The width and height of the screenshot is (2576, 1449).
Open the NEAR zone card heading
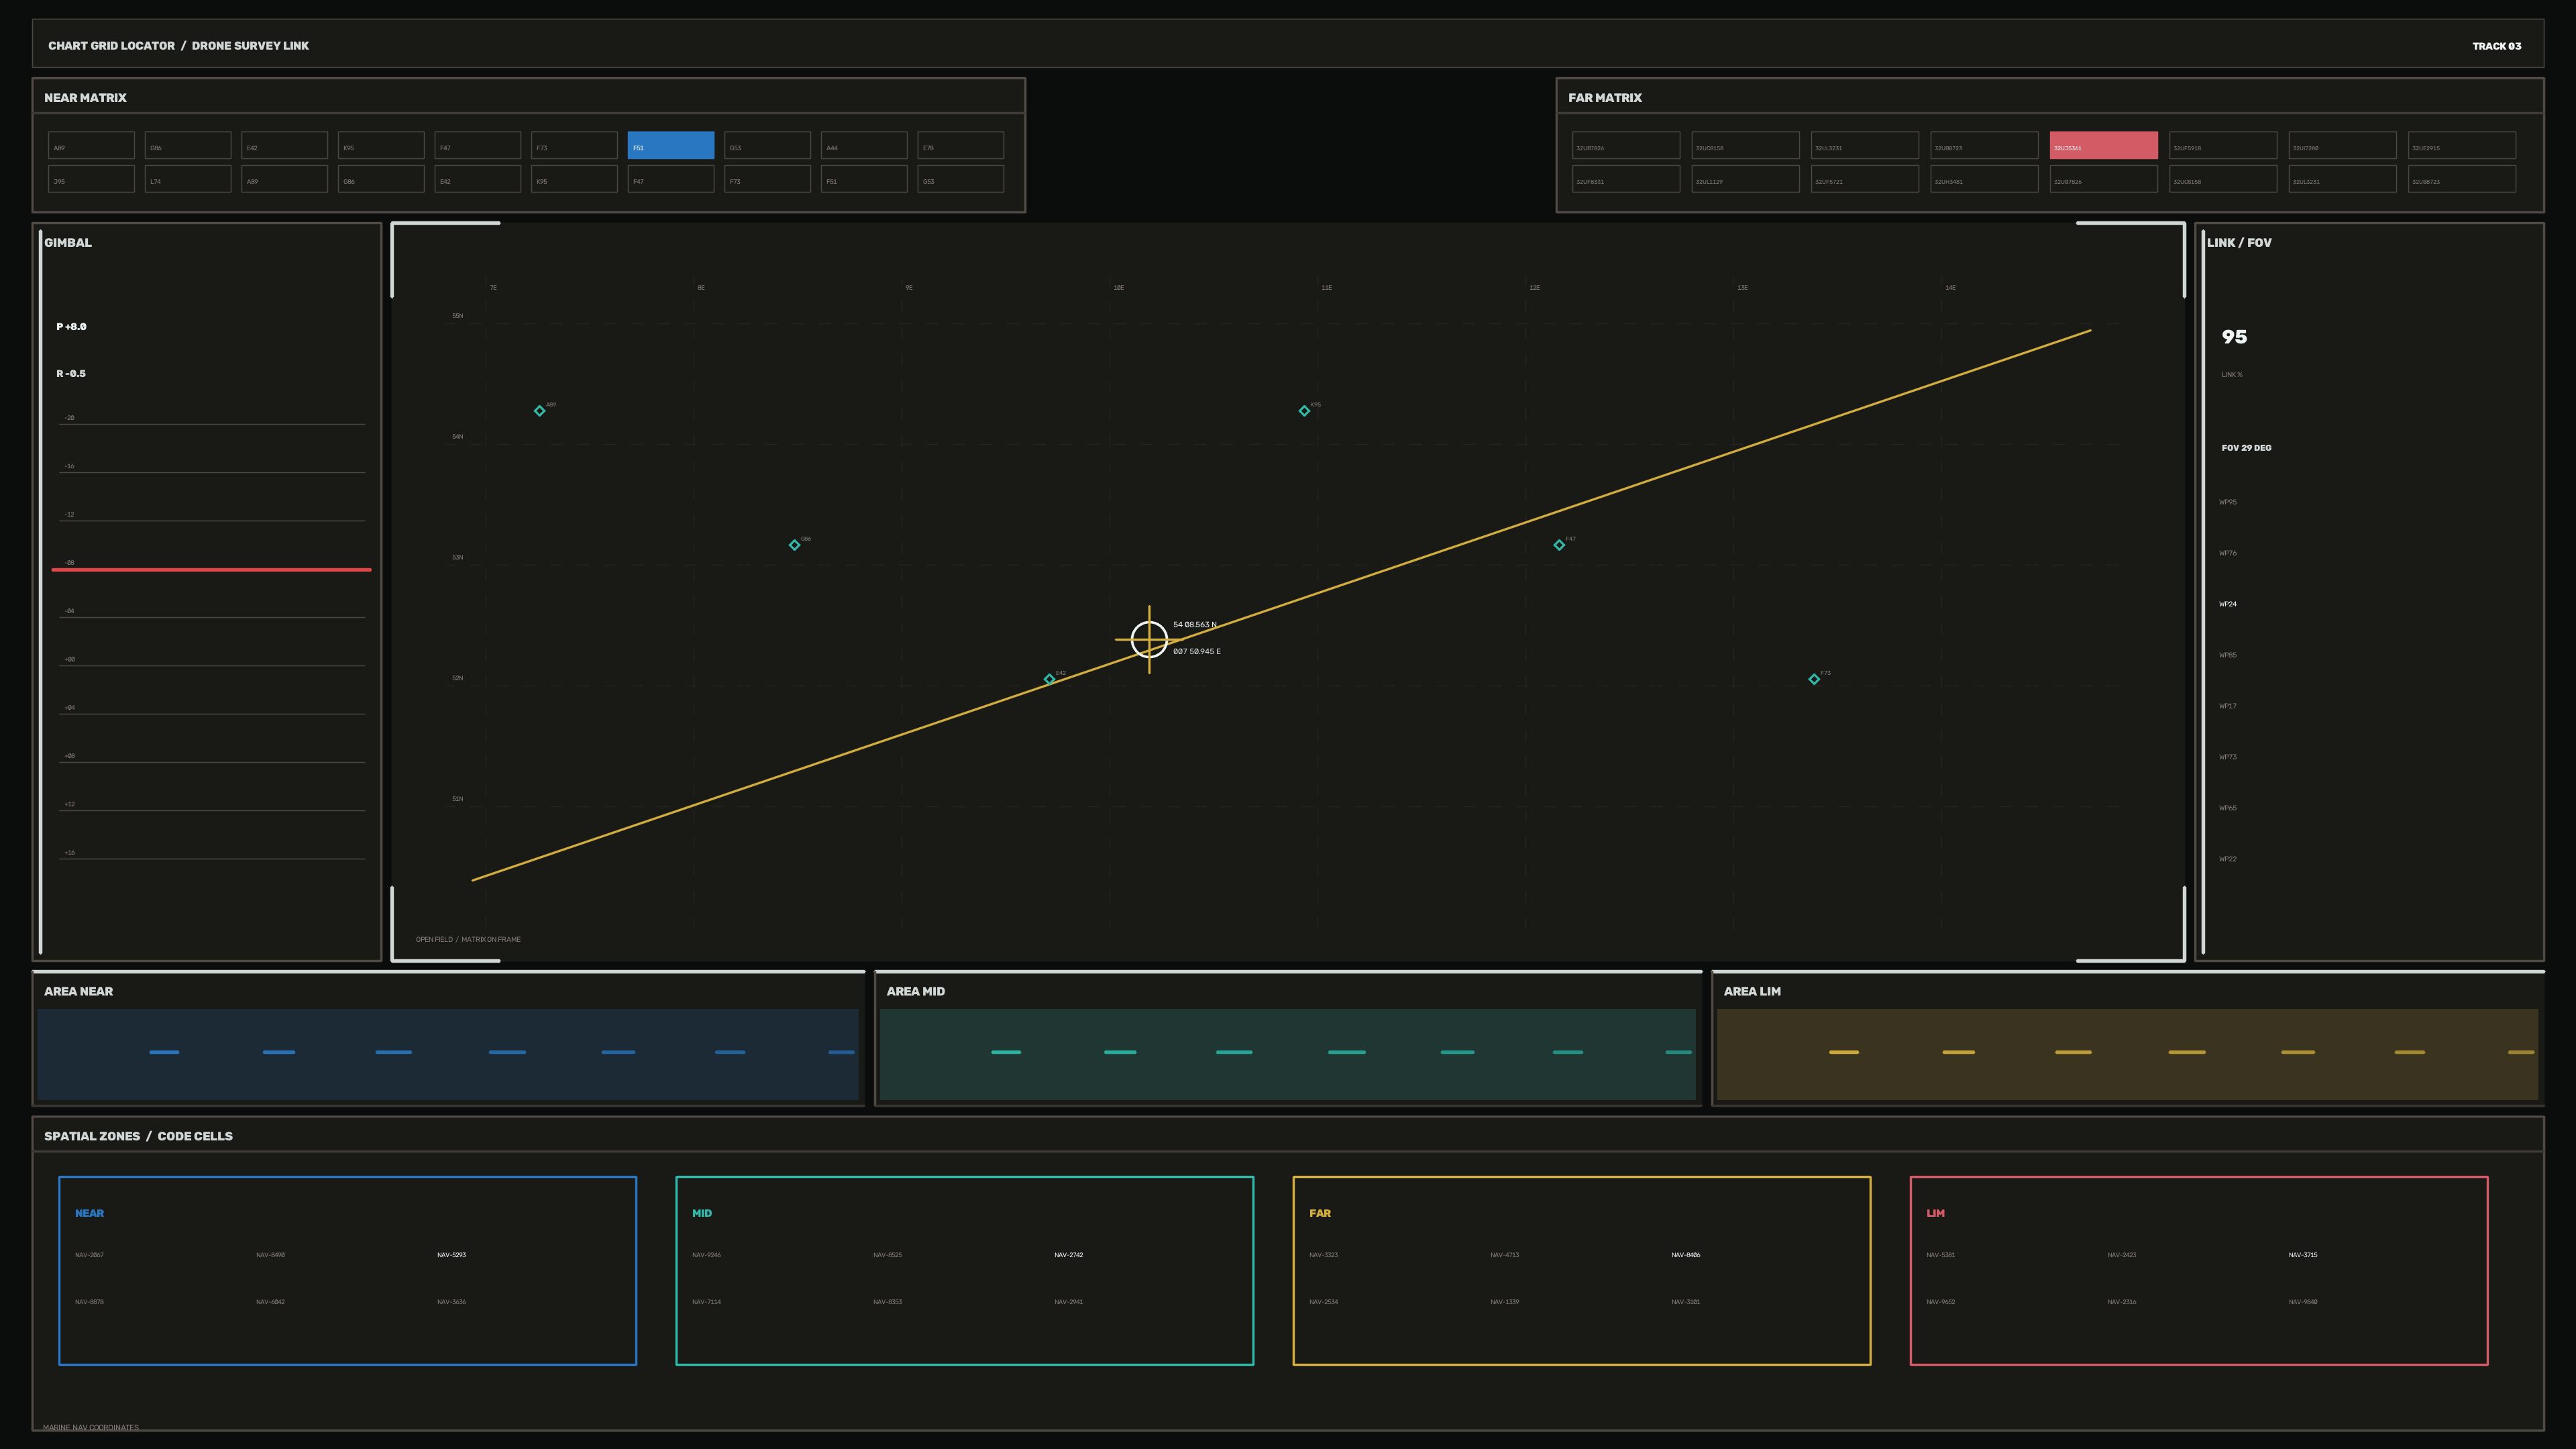(89, 1213)
